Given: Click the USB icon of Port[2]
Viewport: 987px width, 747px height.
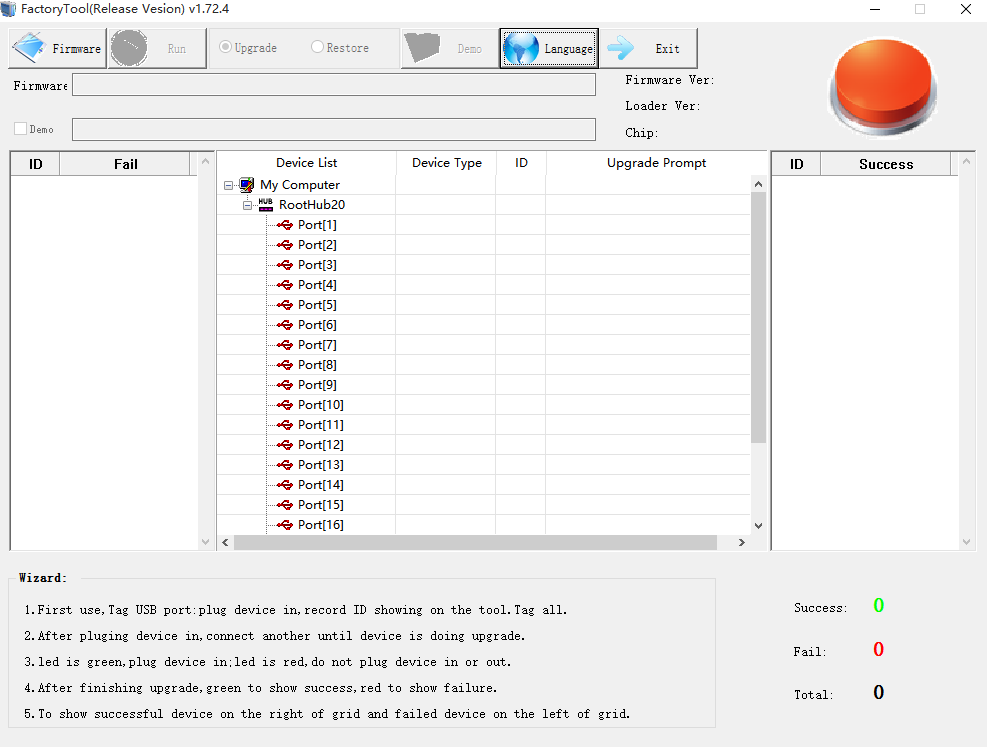Looking at the screenshot, I should point(285,245).
